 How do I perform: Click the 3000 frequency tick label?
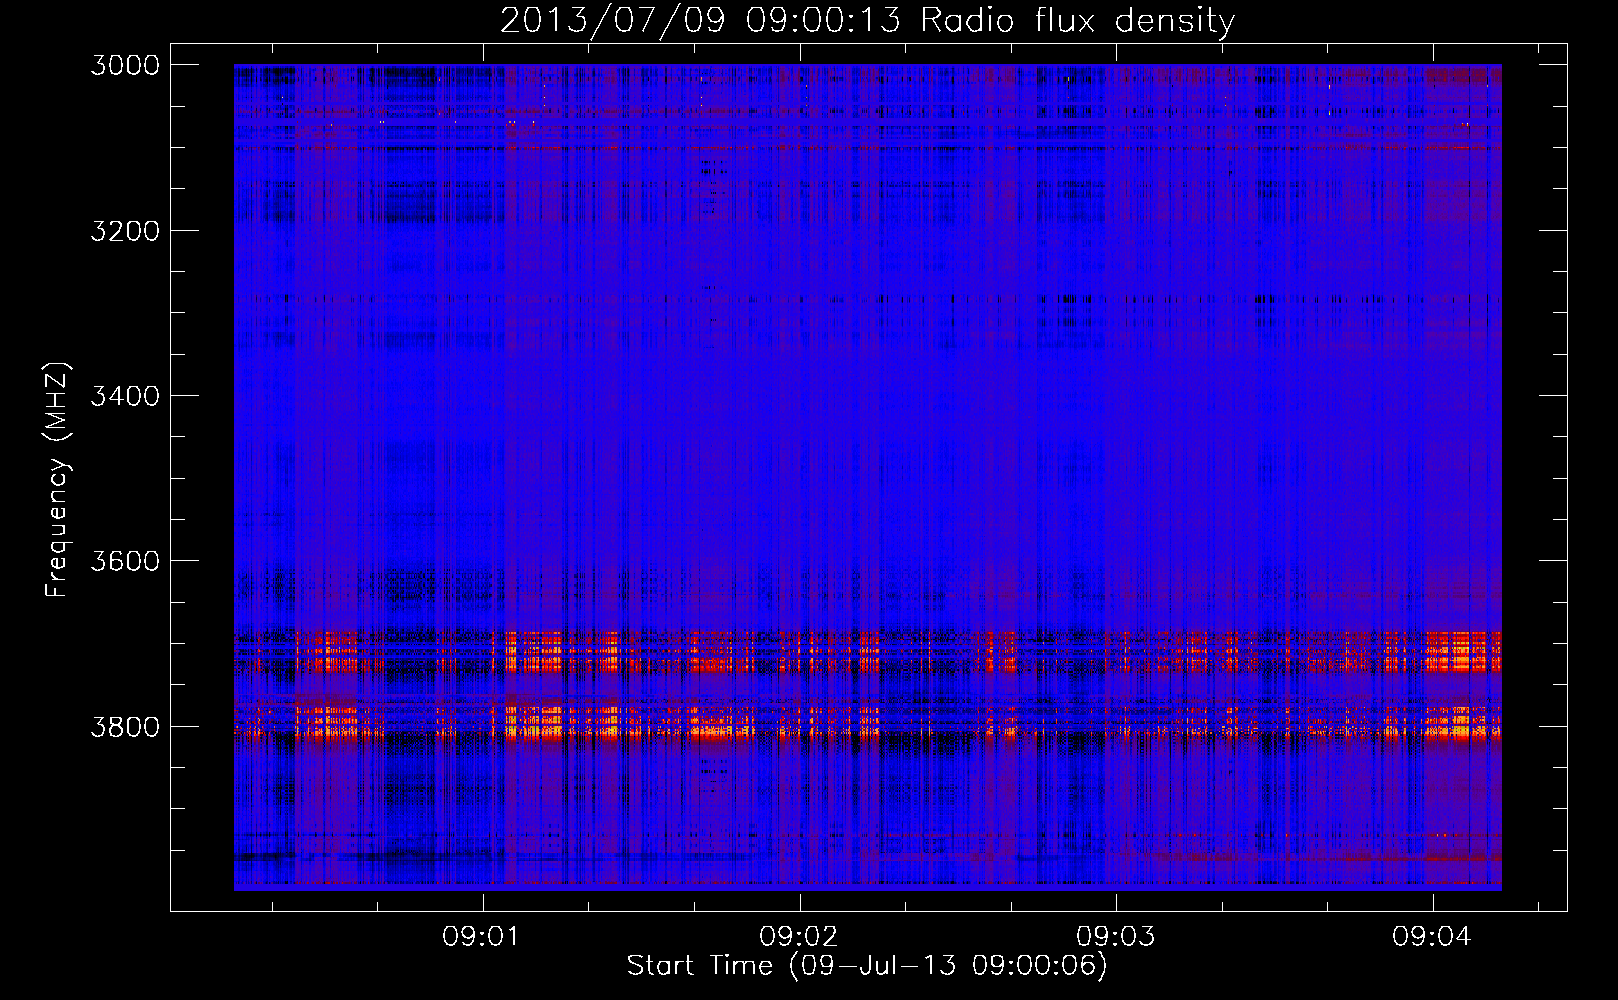point(125,65)
